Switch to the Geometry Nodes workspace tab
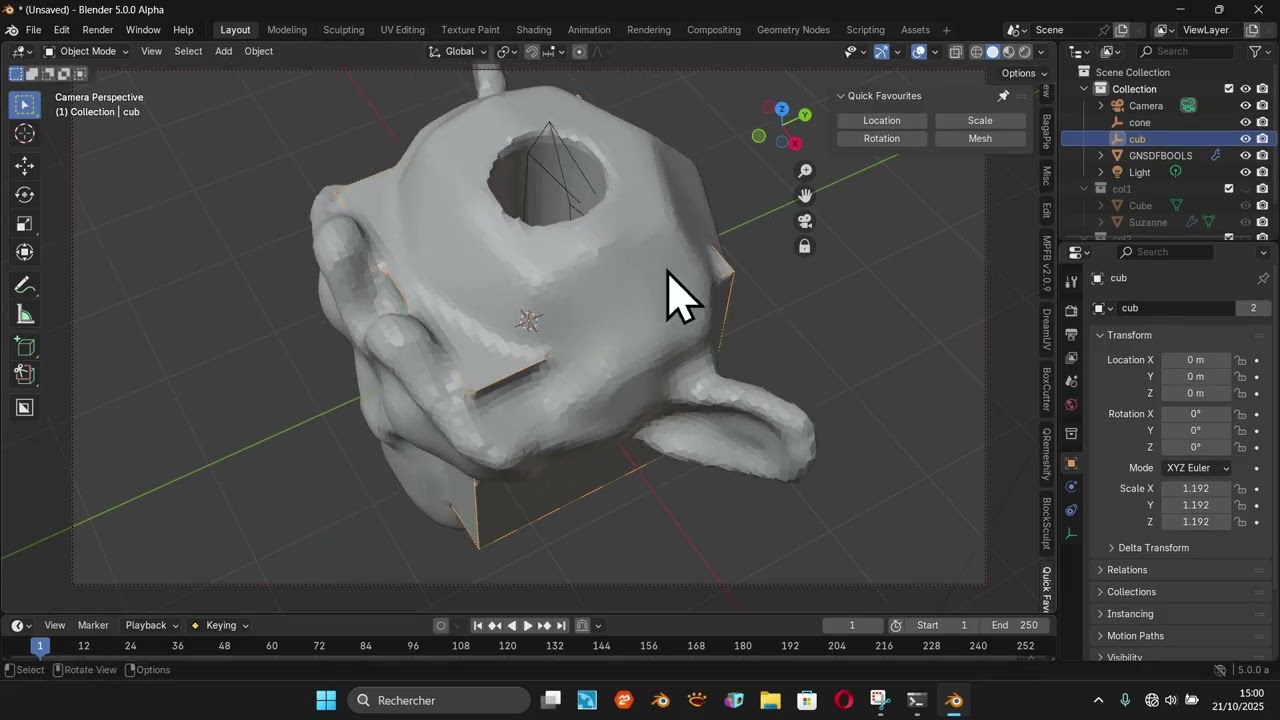Screen dimensions: 1280x720 [793, 30]
